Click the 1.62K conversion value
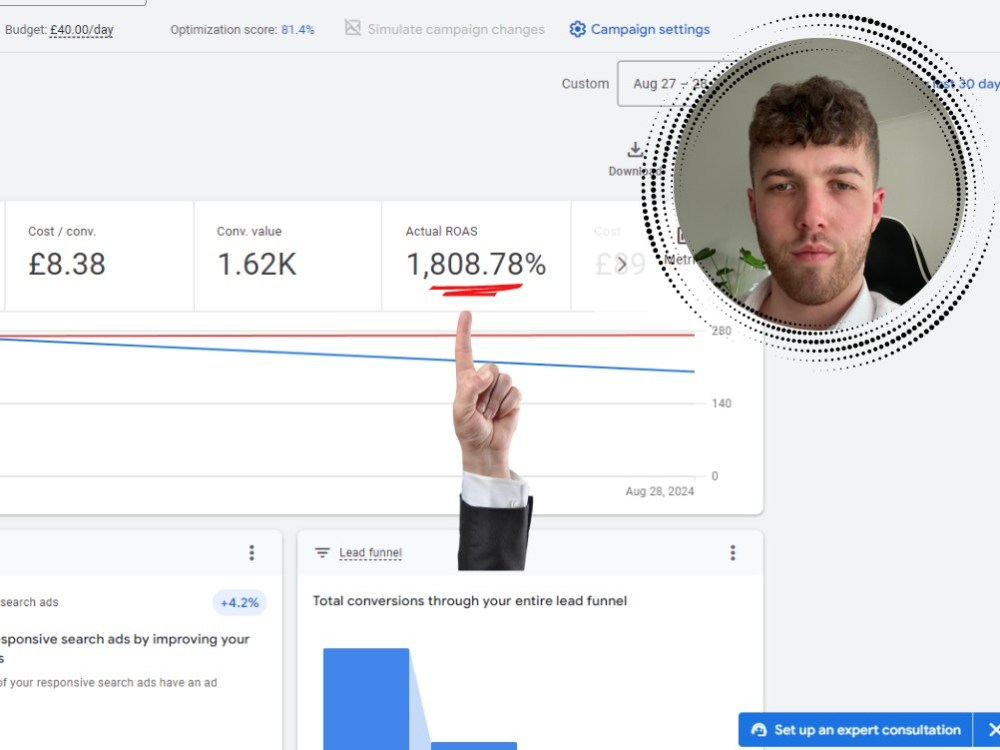 [257, 264]
